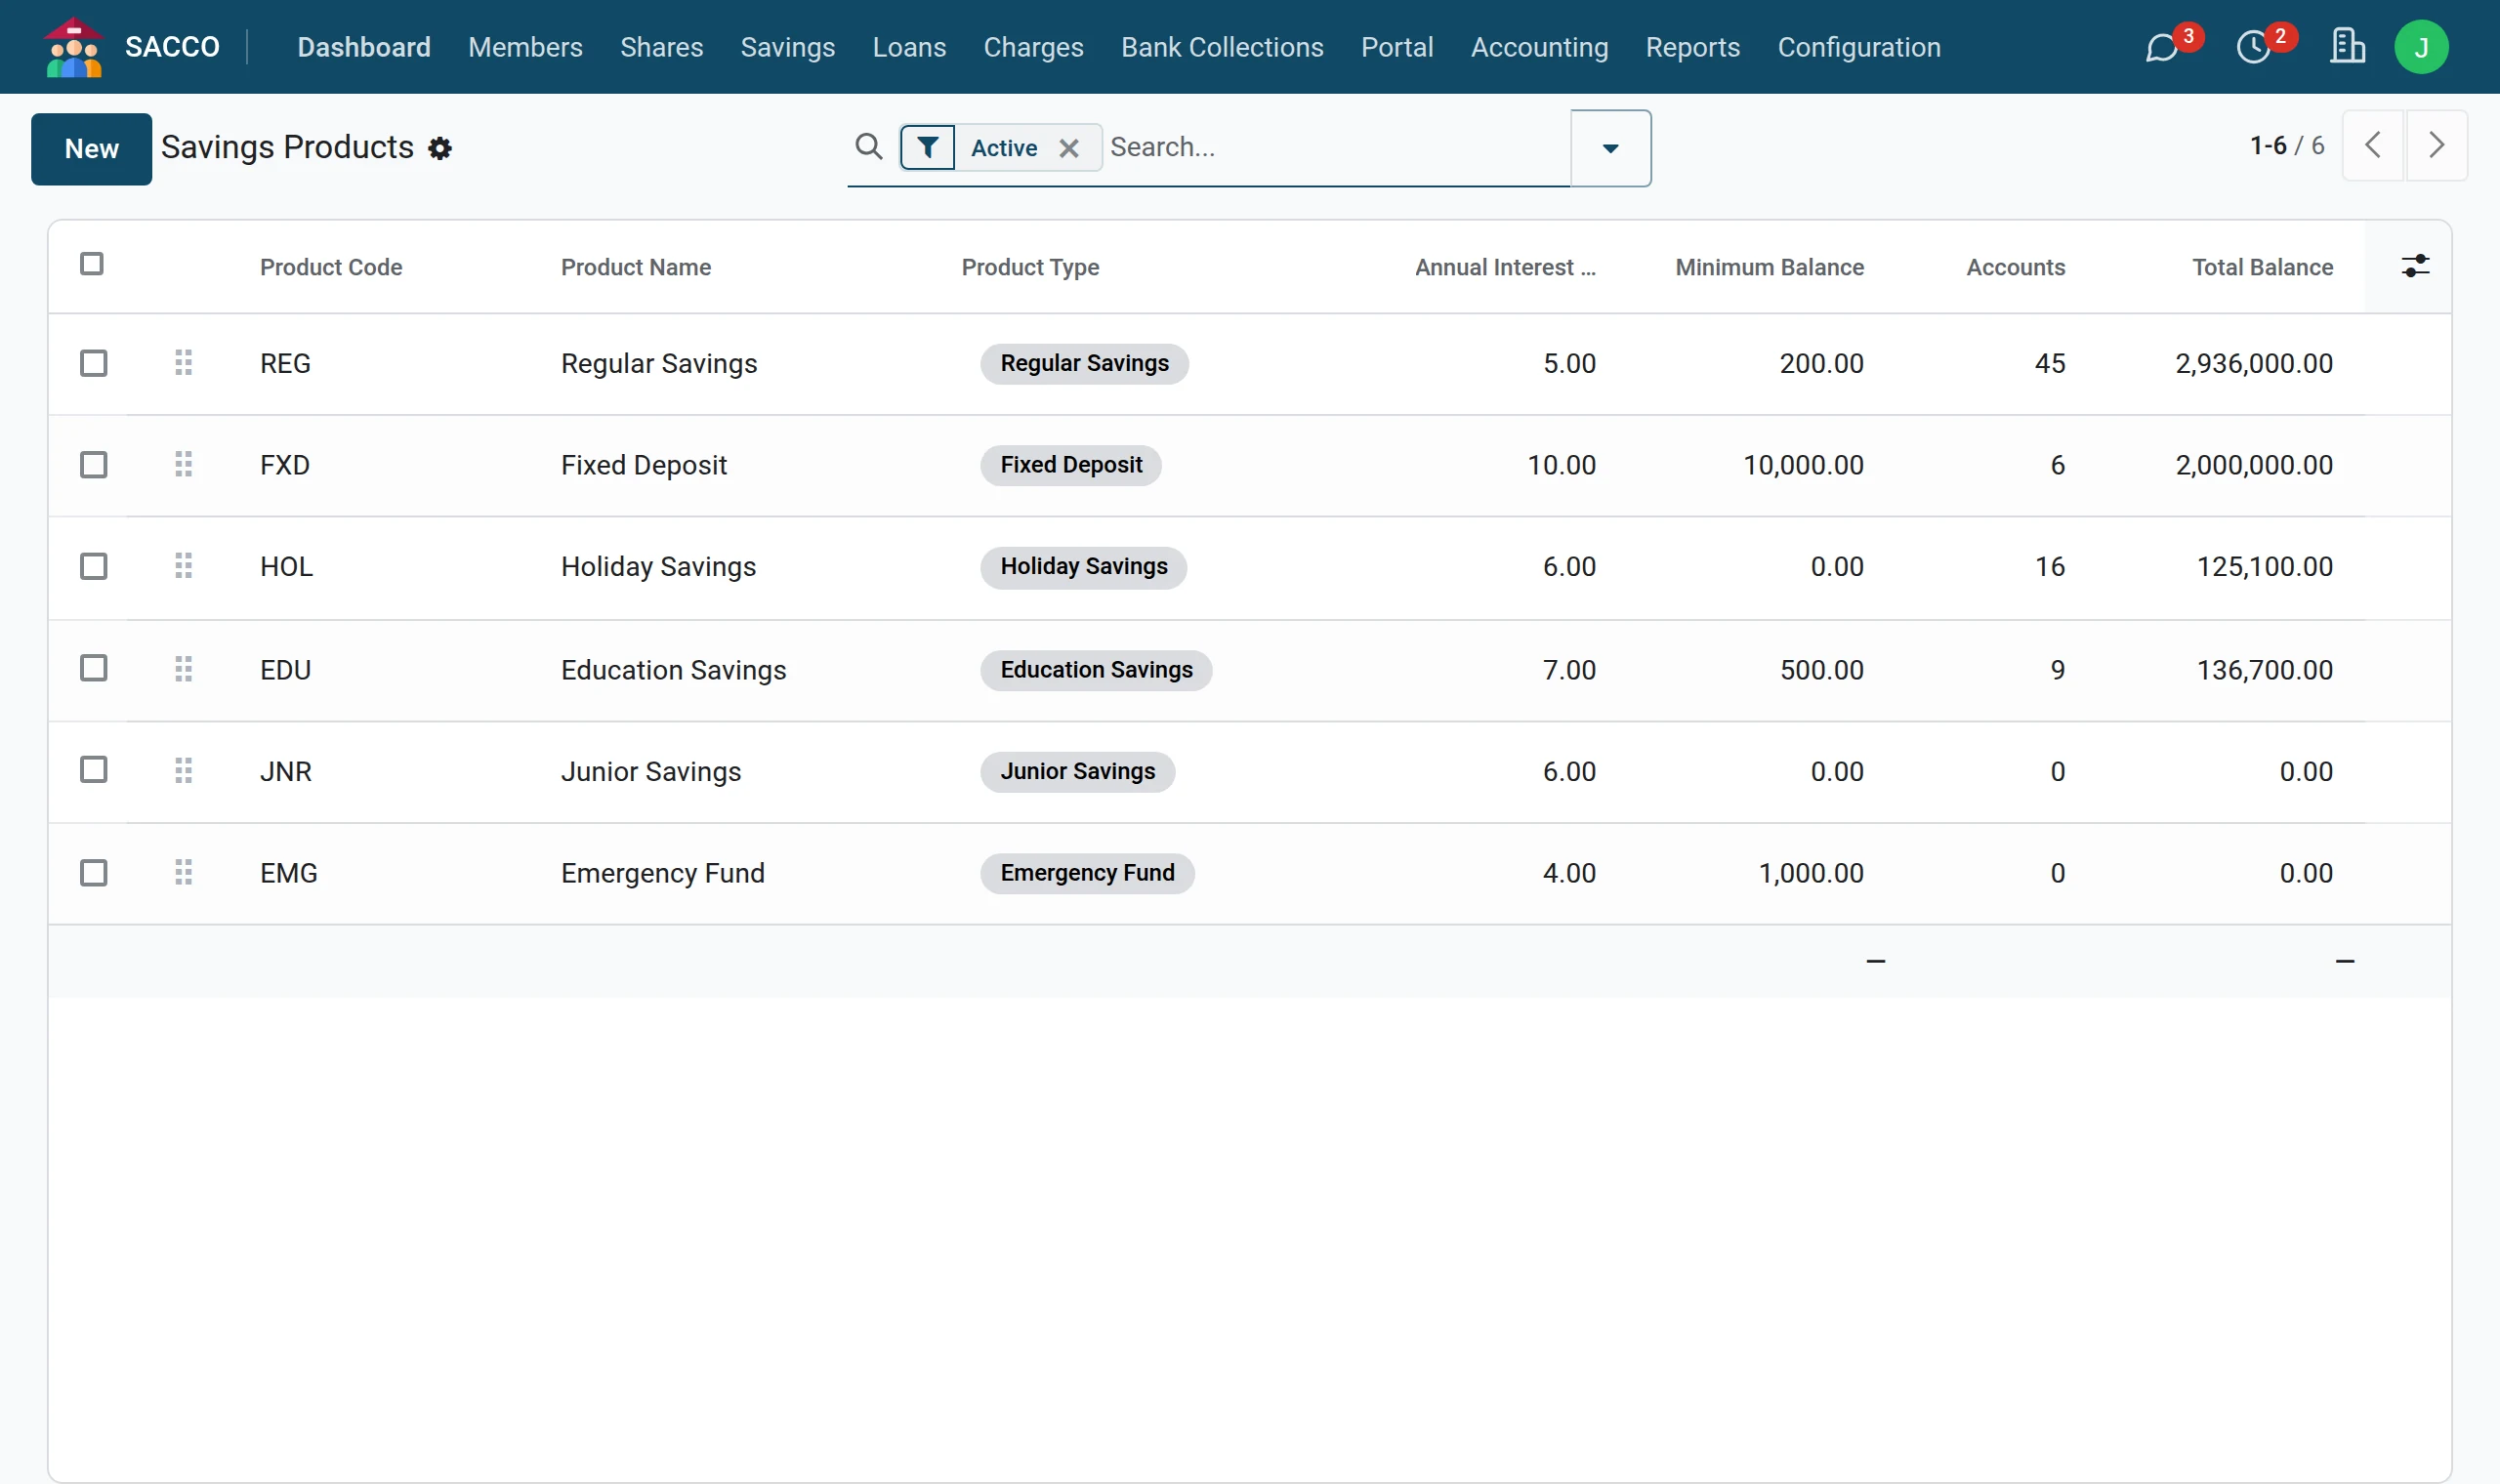This screenshot has width=2500, height=1484.
Task: Open the Reports menu
Action: tap(1692, 47)
